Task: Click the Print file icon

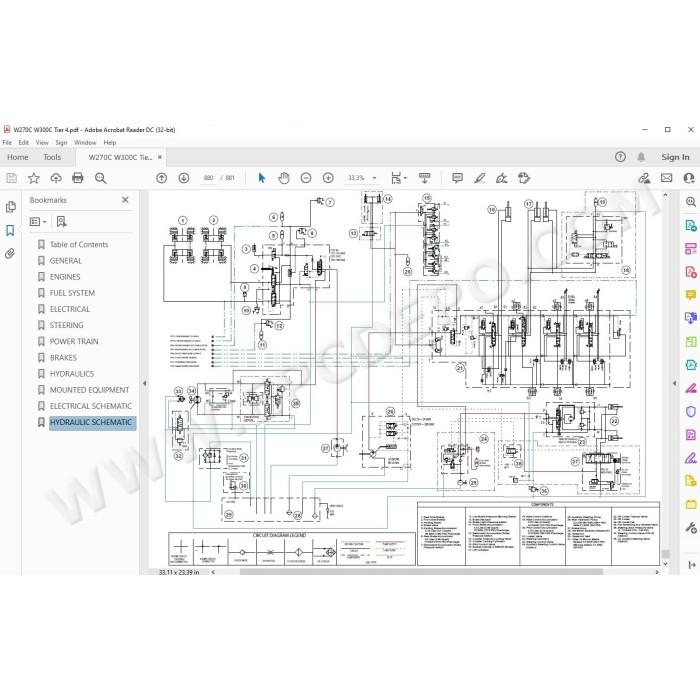Action: pyautogui.click(x=78, y=178)
